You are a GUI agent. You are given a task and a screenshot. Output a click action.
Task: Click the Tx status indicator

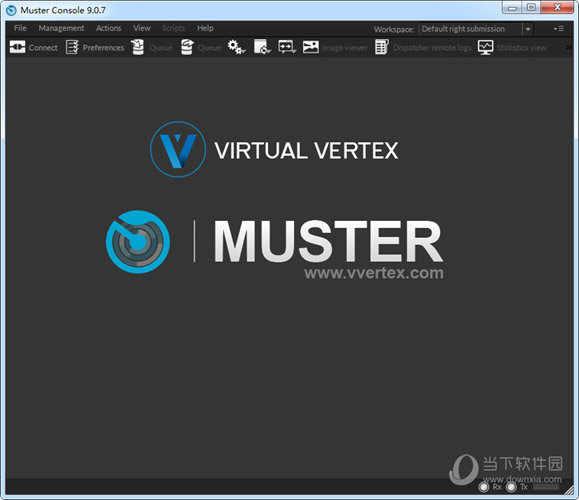click(511, 487)
